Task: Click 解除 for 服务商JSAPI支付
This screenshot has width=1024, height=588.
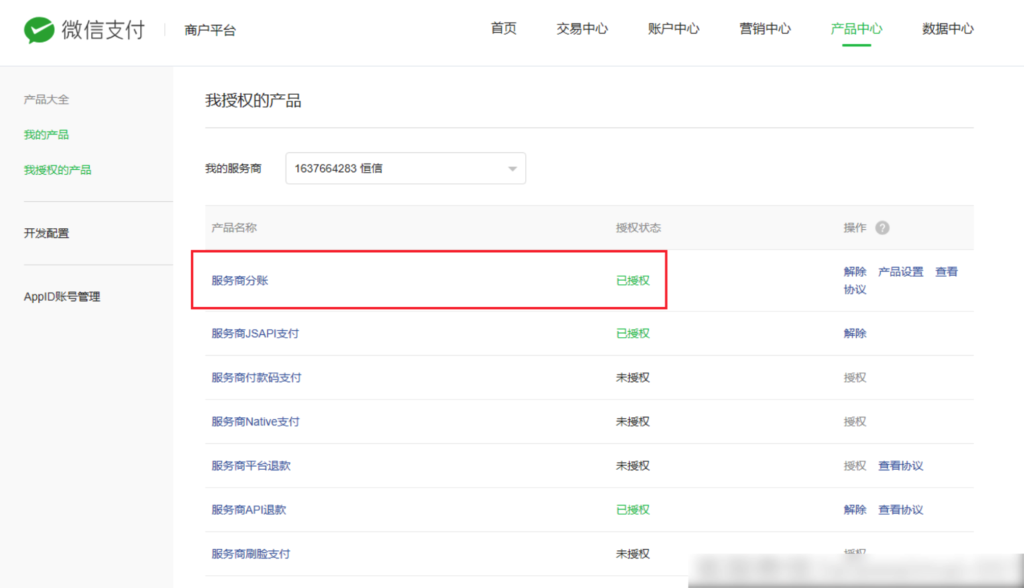Action: pyautogui.click(x=854, y=333)
